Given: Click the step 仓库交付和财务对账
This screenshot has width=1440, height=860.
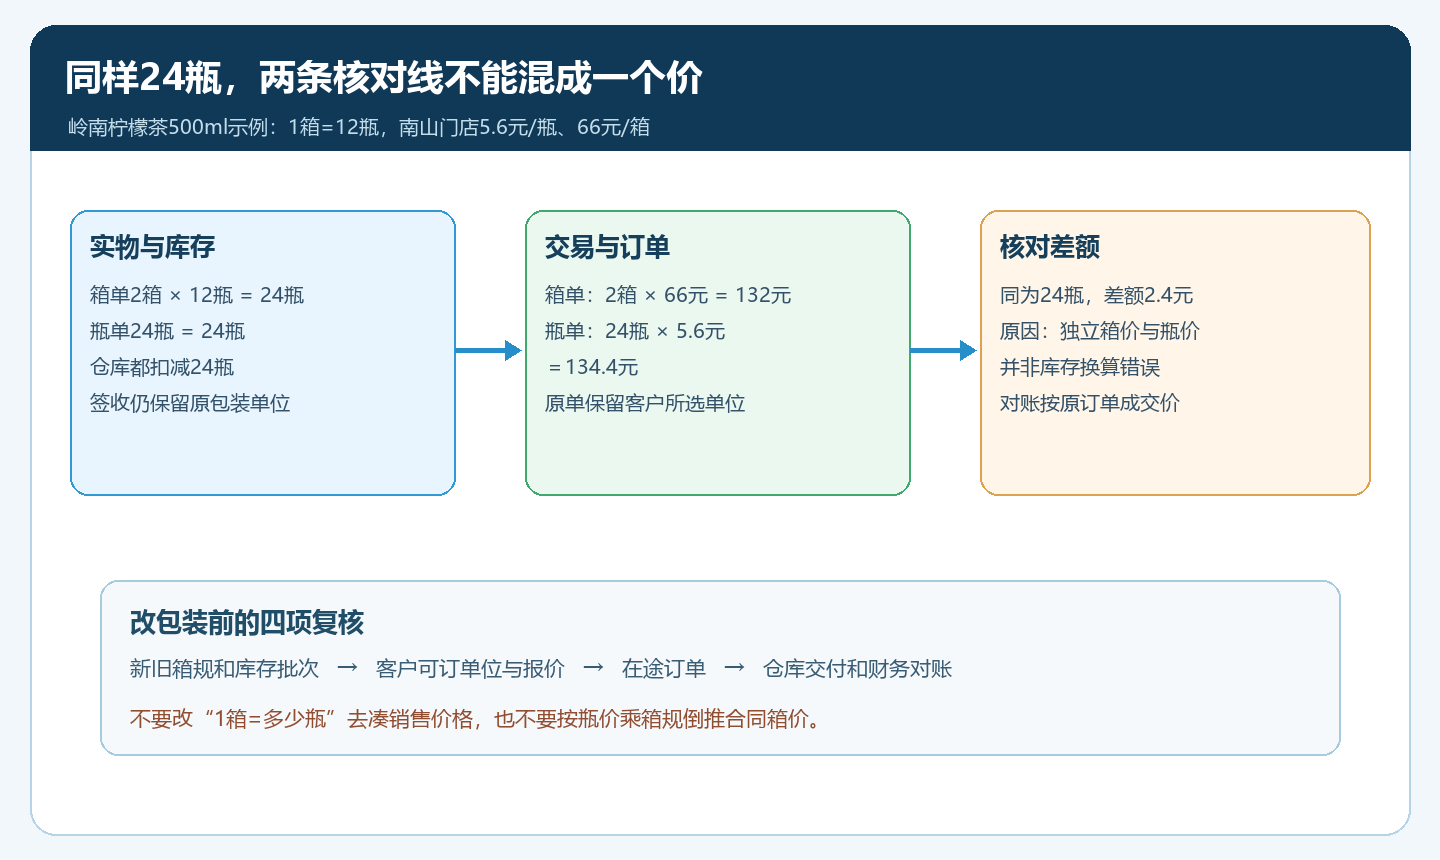Looking at the screenshot, I should (857, 669).
